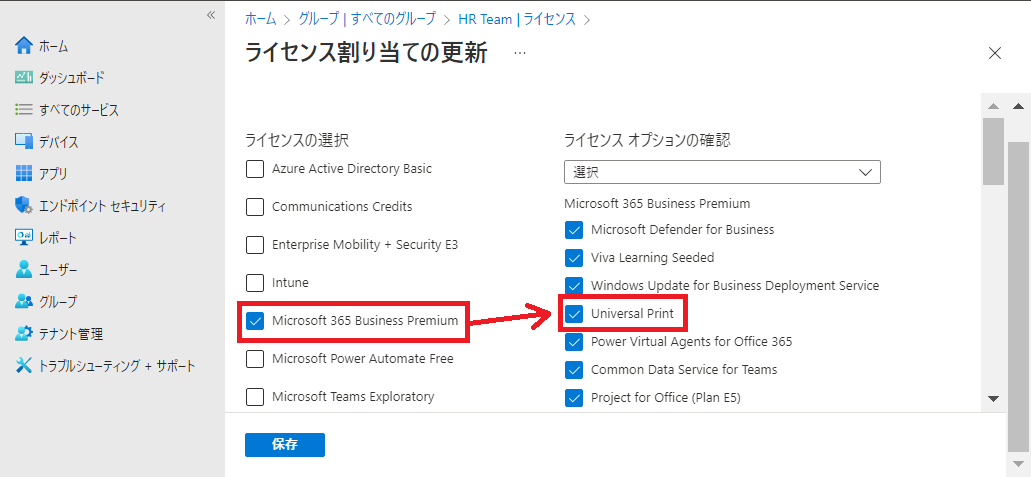
Task: Click the Reports icon in sidebar
Action: click(23, 238)
